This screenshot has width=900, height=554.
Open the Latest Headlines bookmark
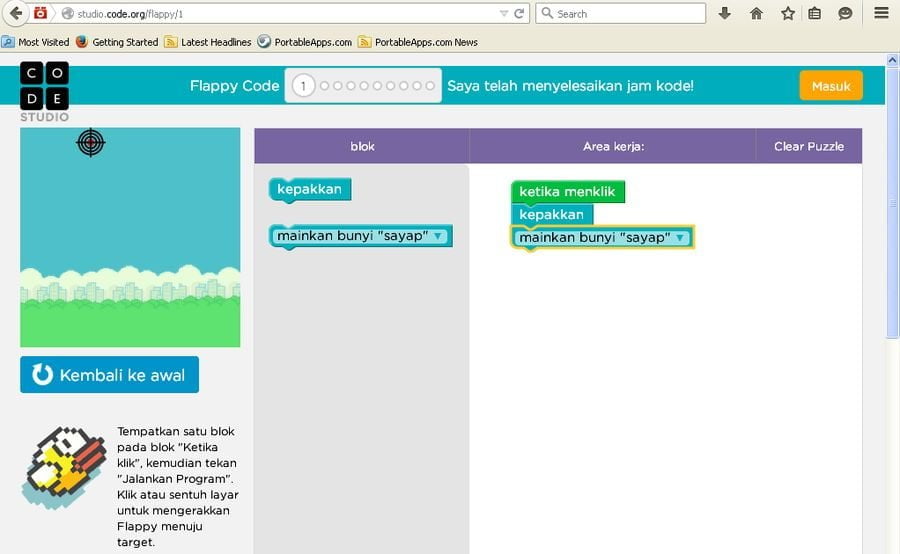[x=208, y=42]
